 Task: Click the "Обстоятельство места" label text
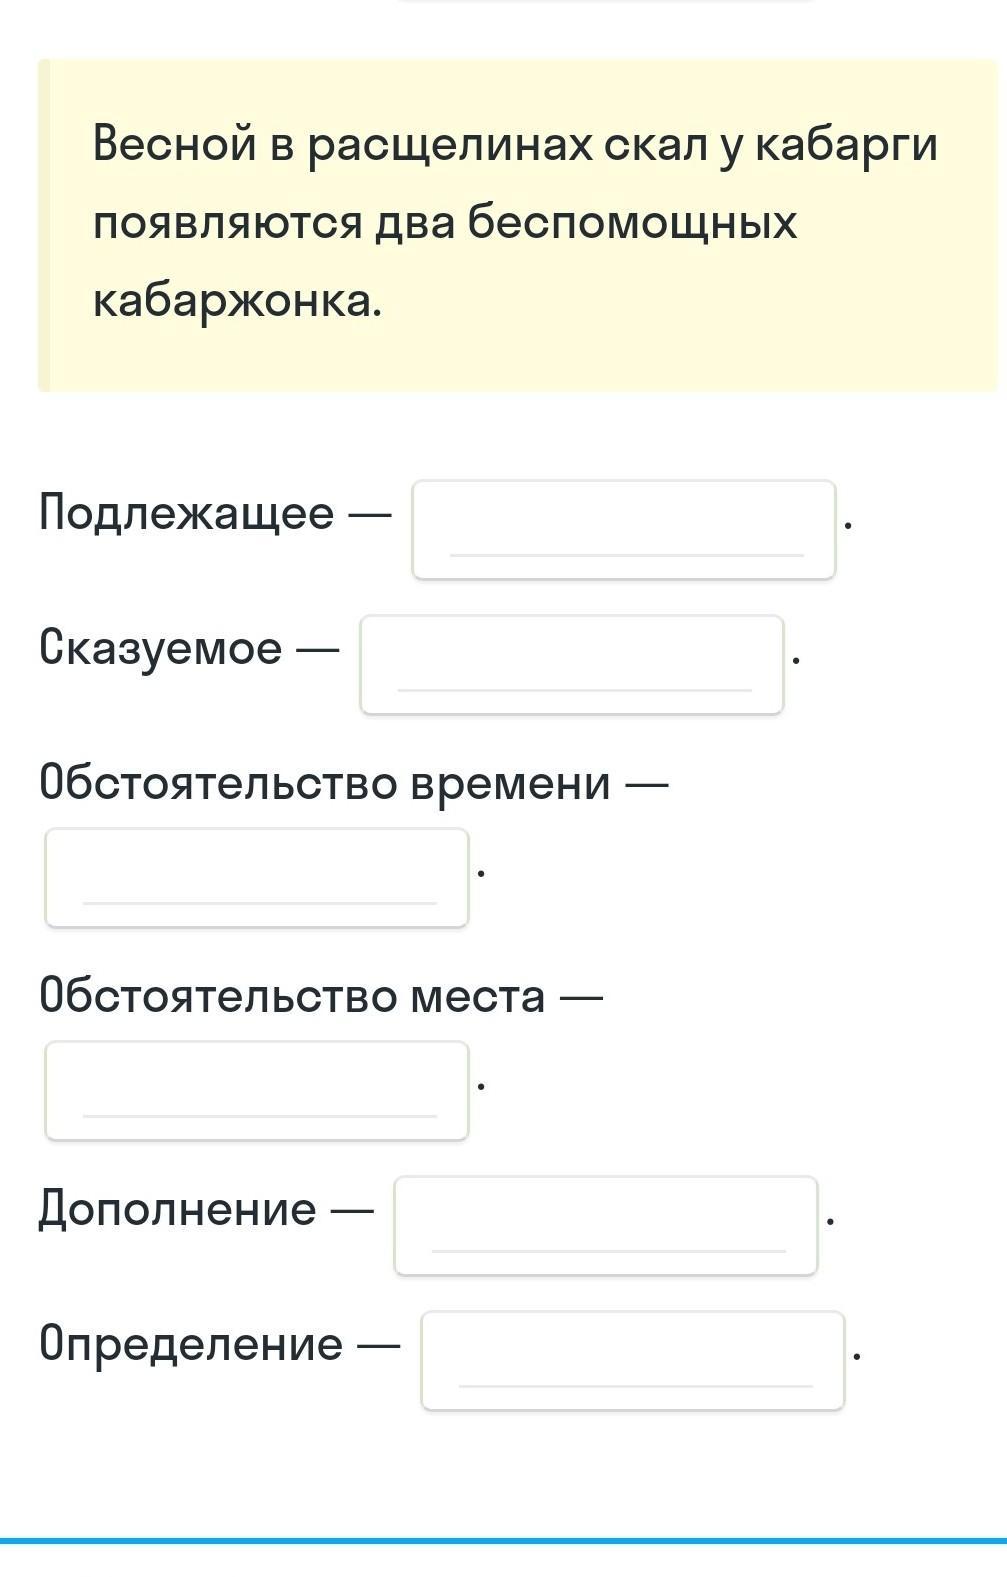pyautogui.click(x=293, y=996)
